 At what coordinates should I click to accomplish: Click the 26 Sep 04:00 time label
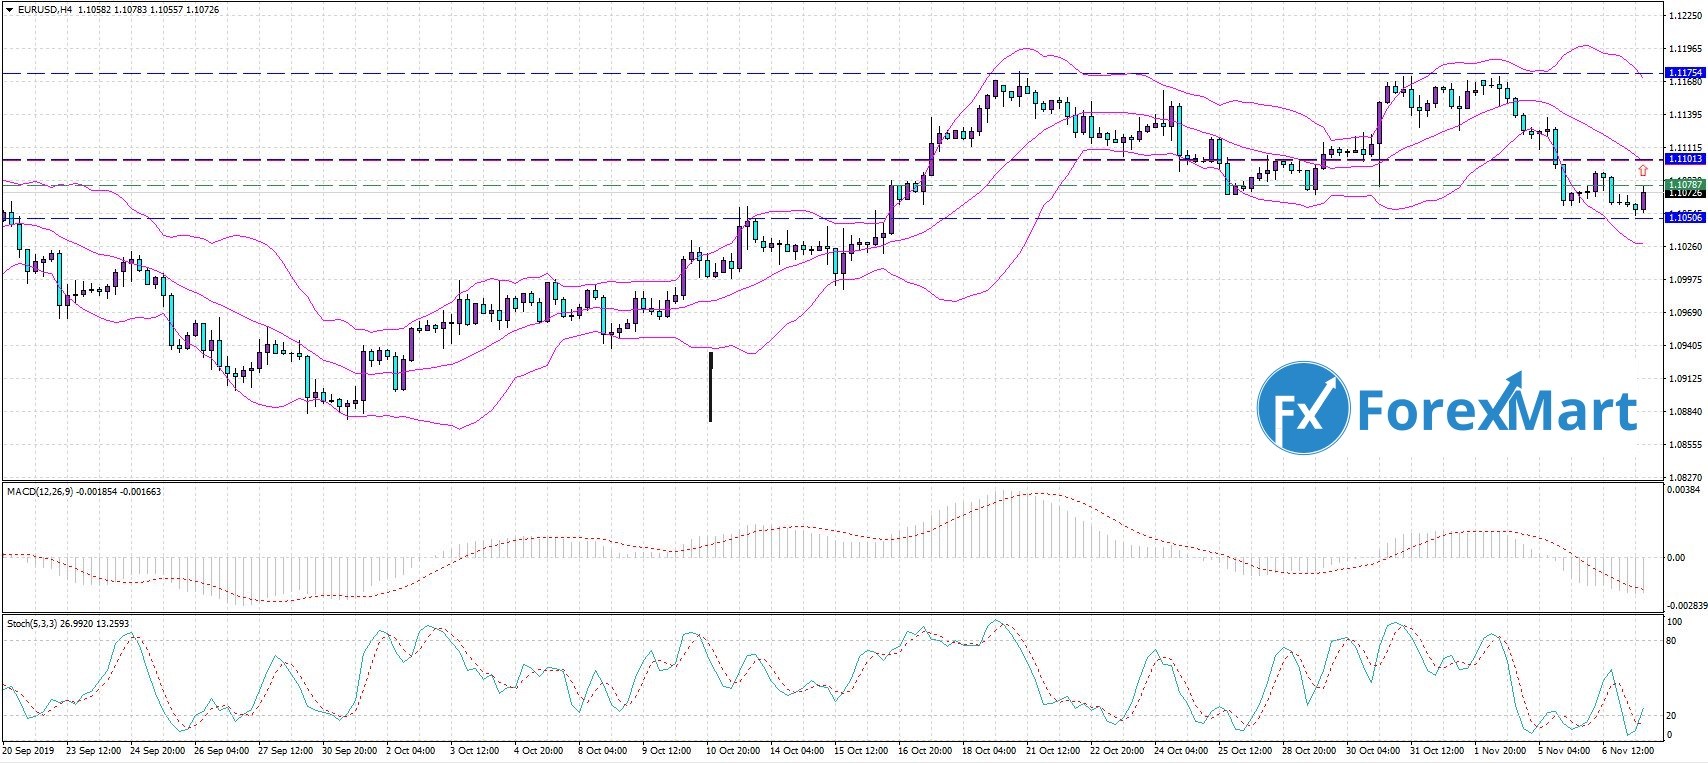[x=223, y=750]
